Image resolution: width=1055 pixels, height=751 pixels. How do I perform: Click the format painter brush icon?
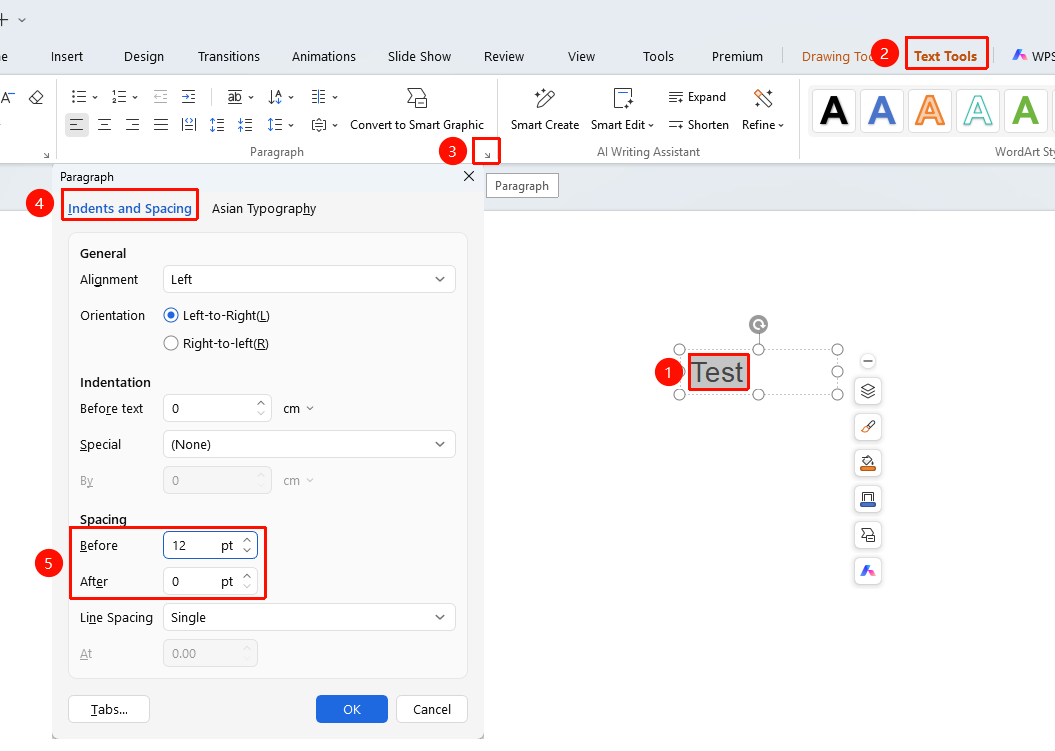(868, 427)
